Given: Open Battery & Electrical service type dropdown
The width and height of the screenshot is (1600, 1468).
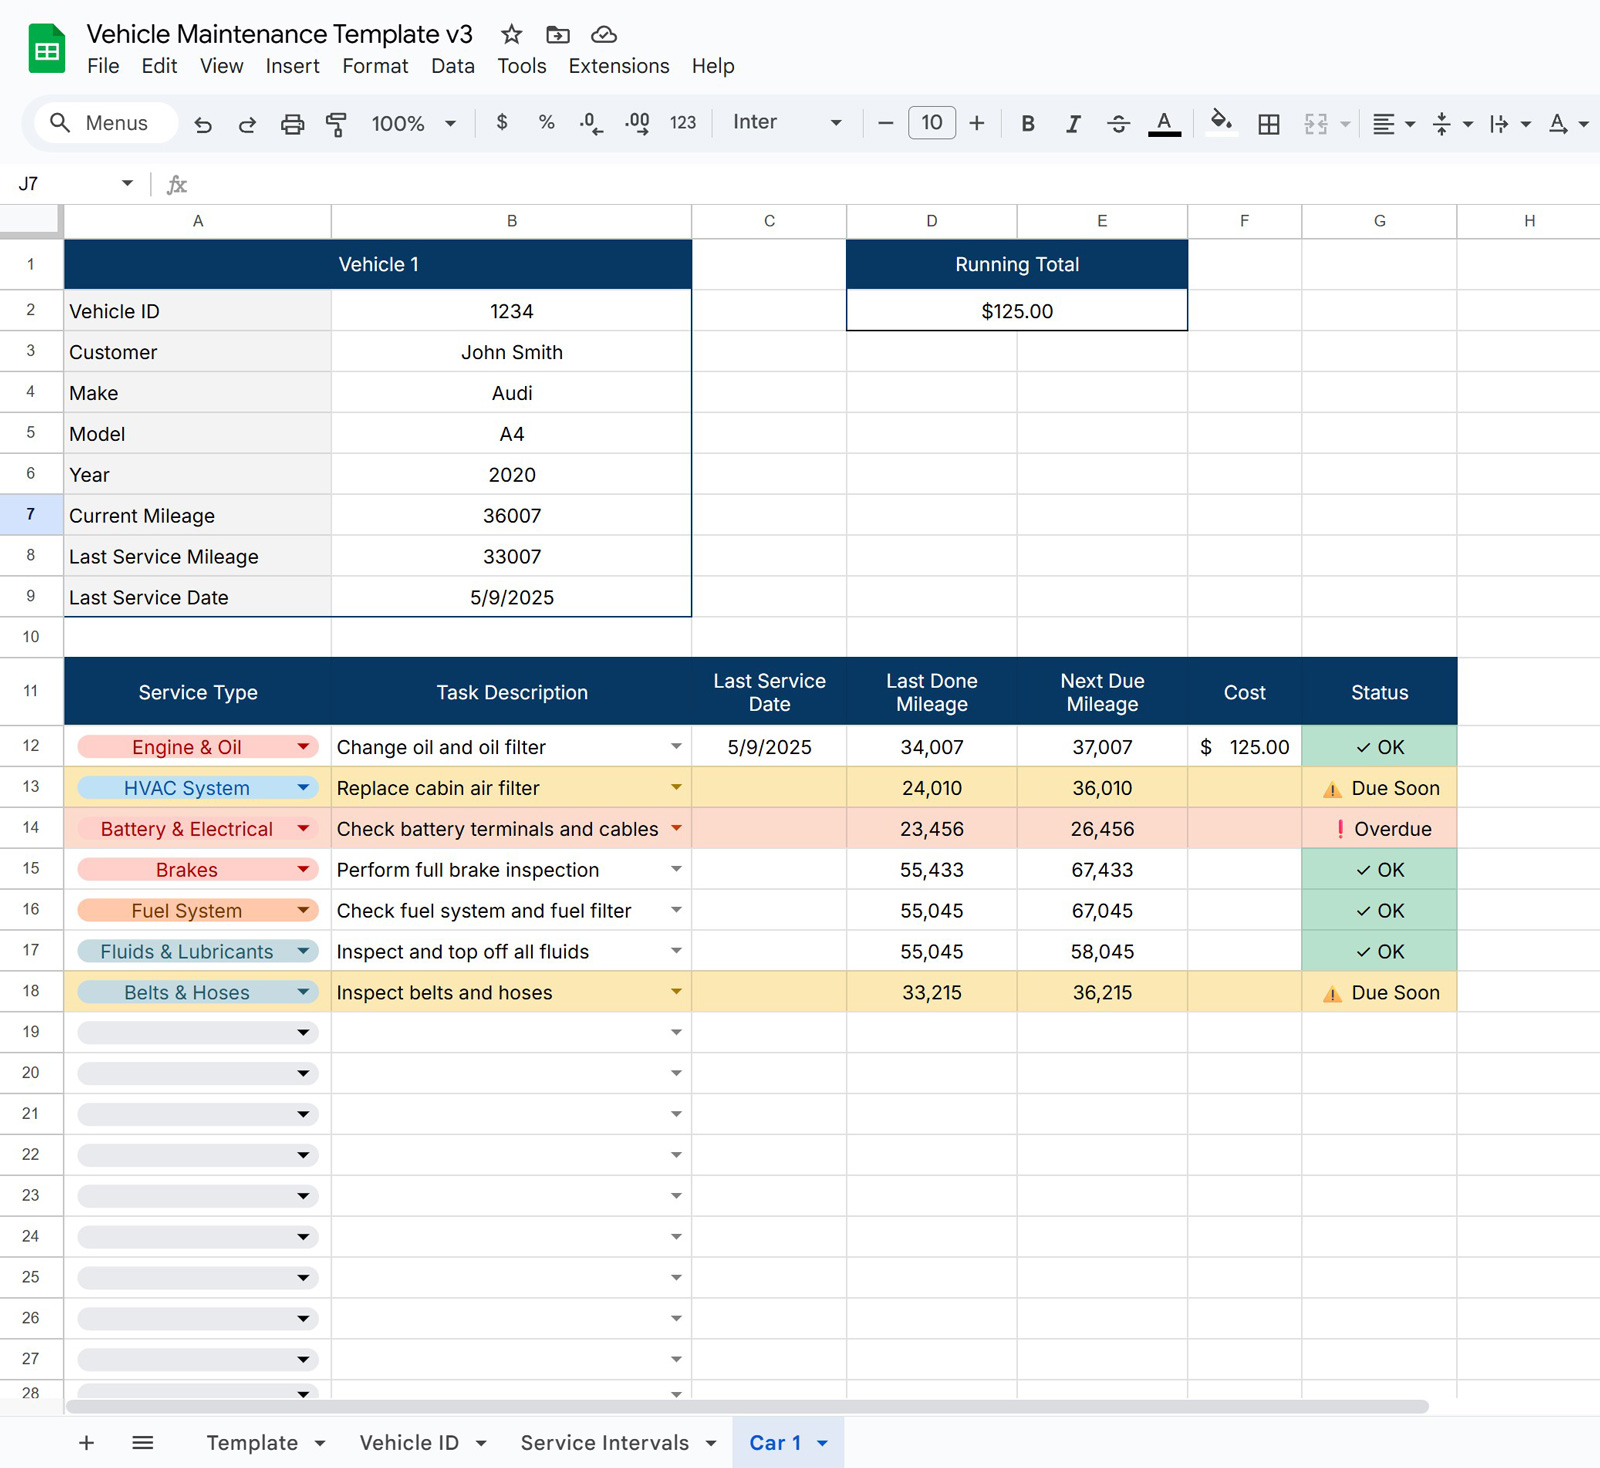Looking at the screenshot, I should (303, 829).
